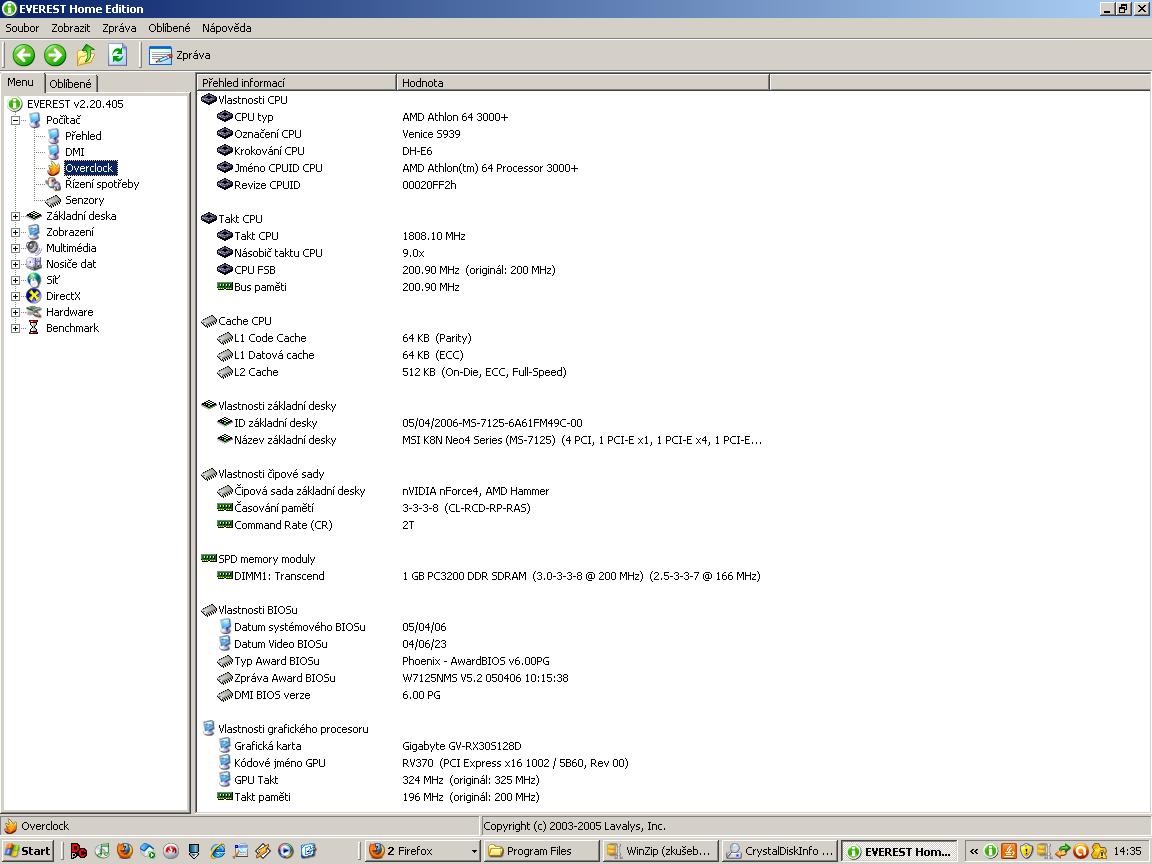This screenshot has width=1152, height=864.
Task: Click the Refresh toolbar icon
Action: point(118,54)
